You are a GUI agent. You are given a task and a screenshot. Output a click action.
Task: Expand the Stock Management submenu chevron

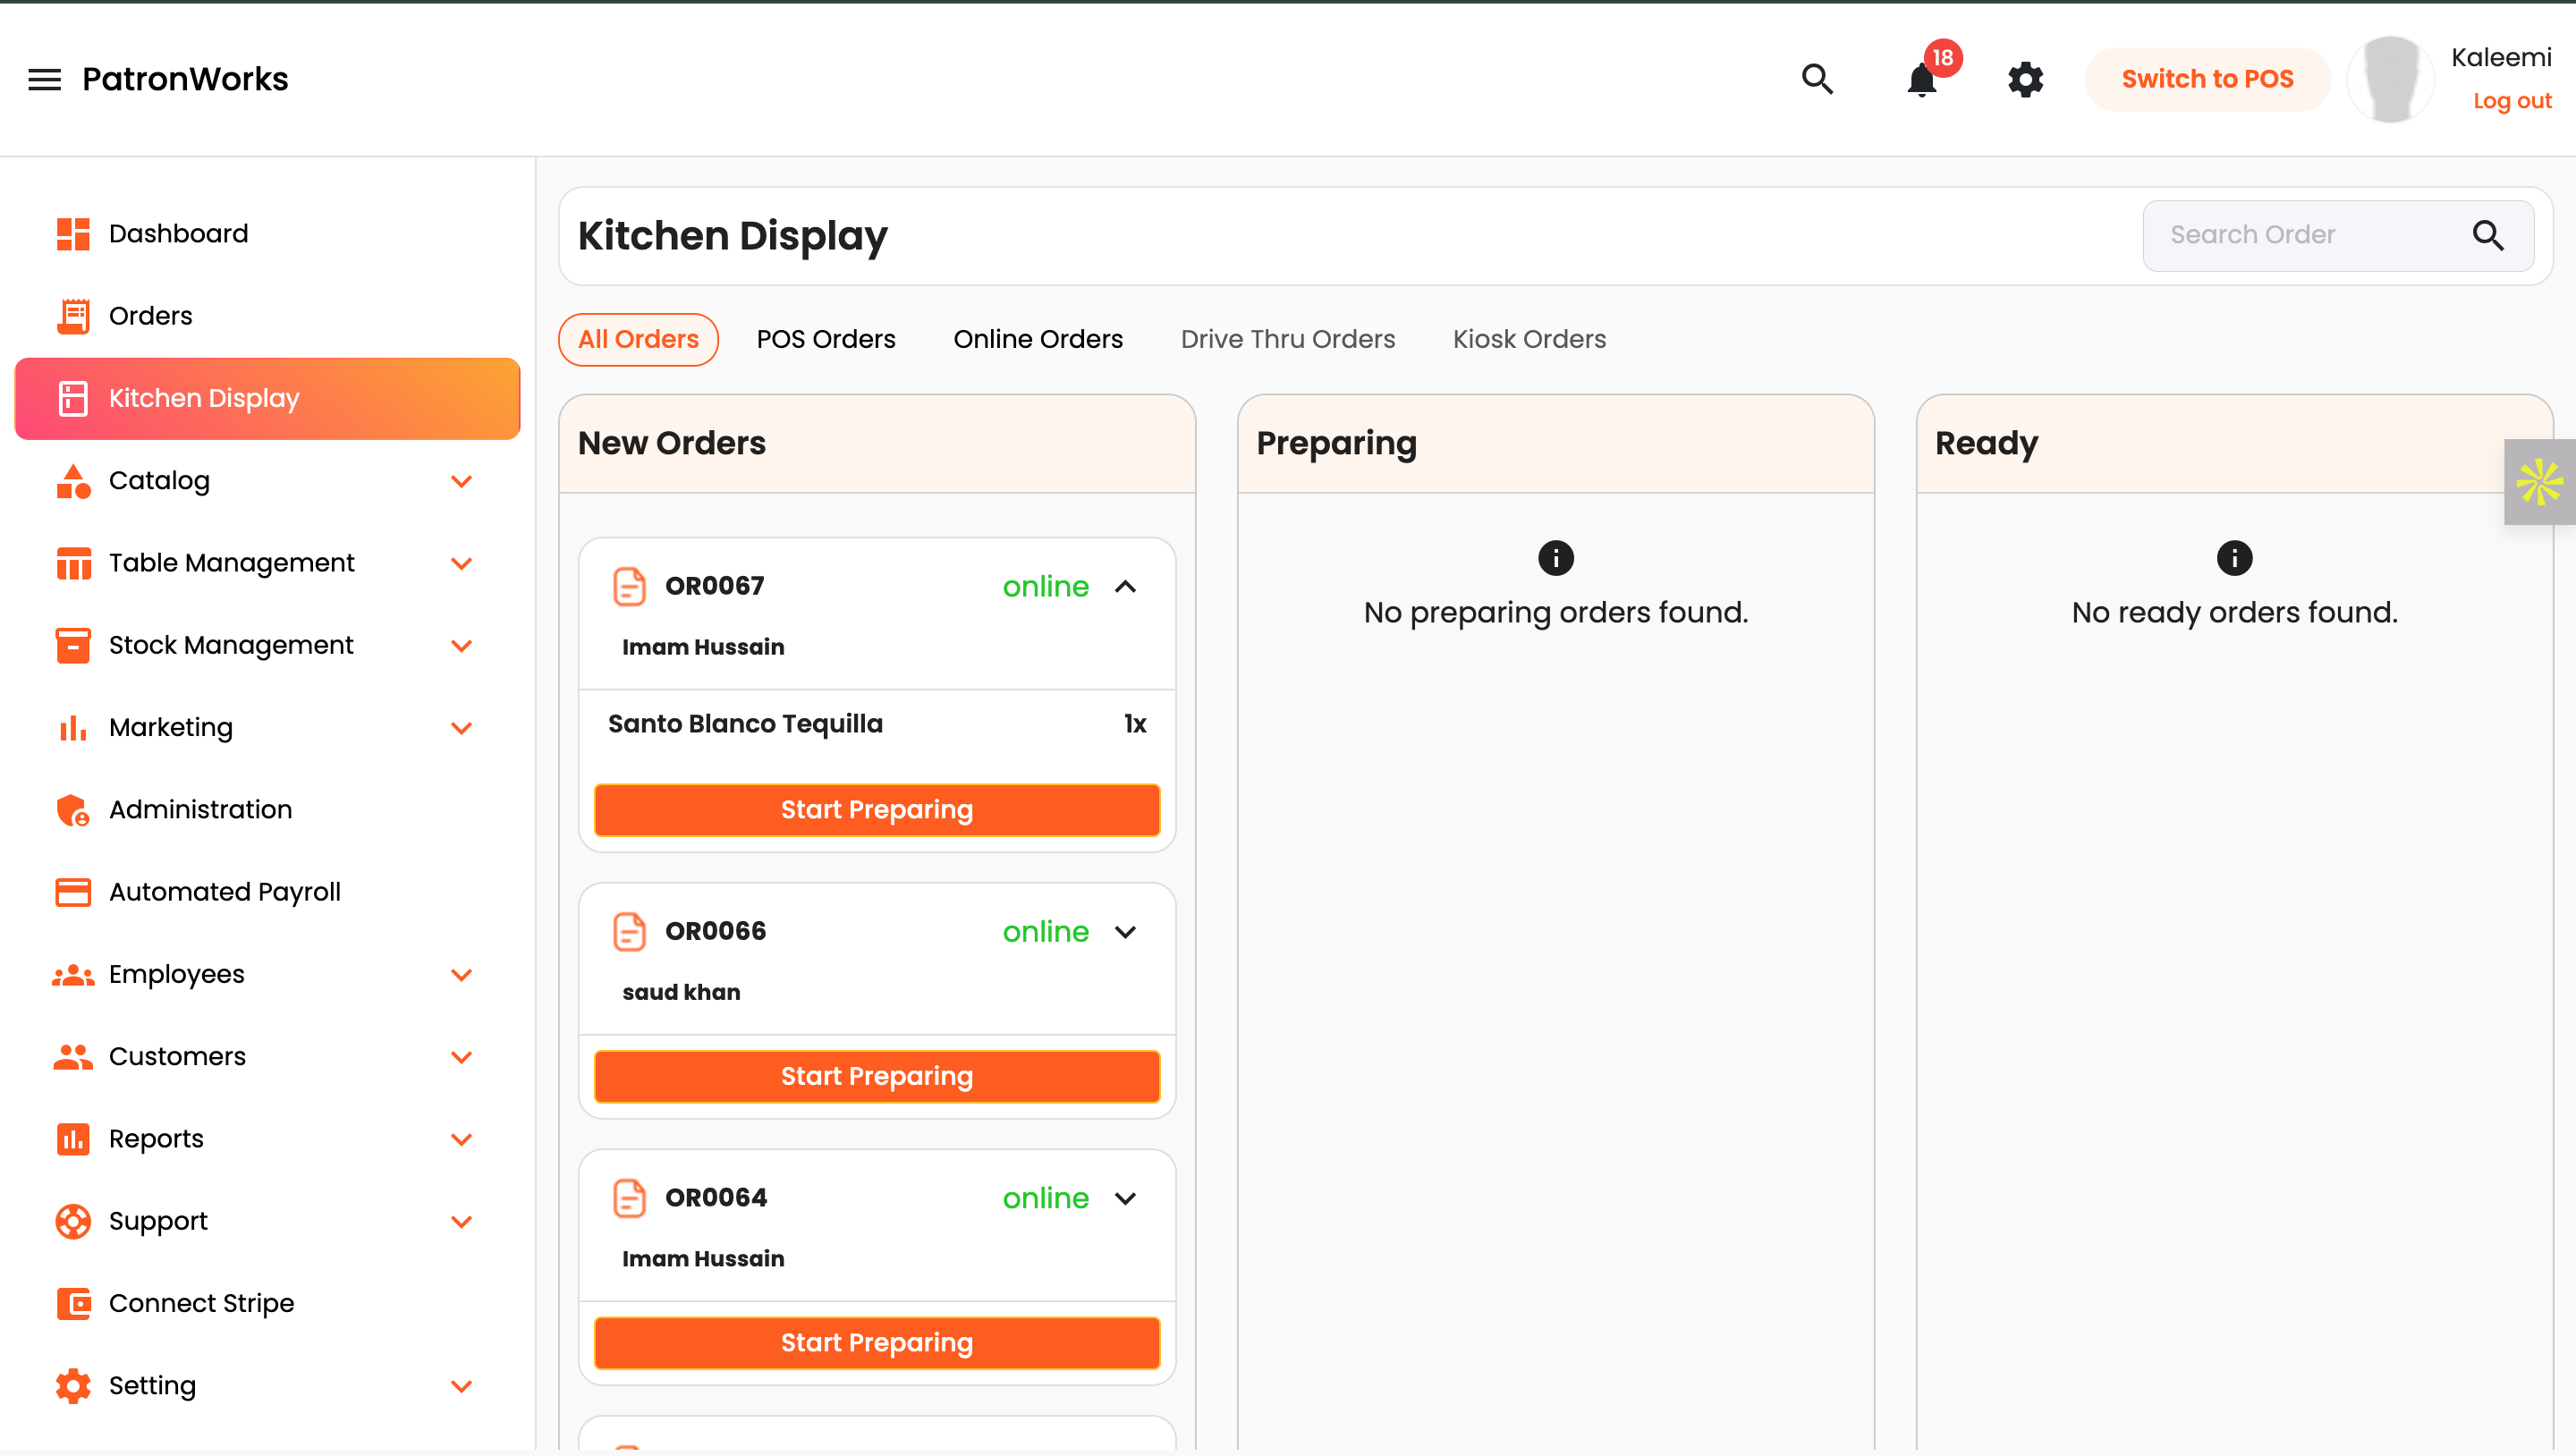click(x=461, y=646)
